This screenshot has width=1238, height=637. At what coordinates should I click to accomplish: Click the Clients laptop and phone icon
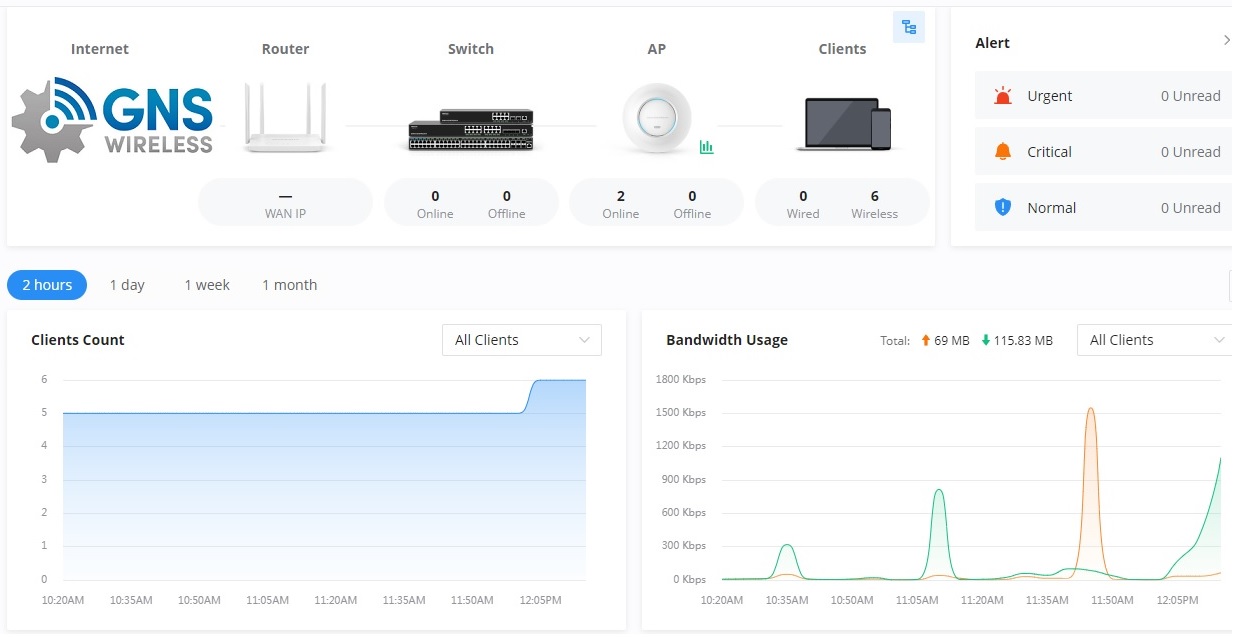pyautogui.click(x=843, y=124)
